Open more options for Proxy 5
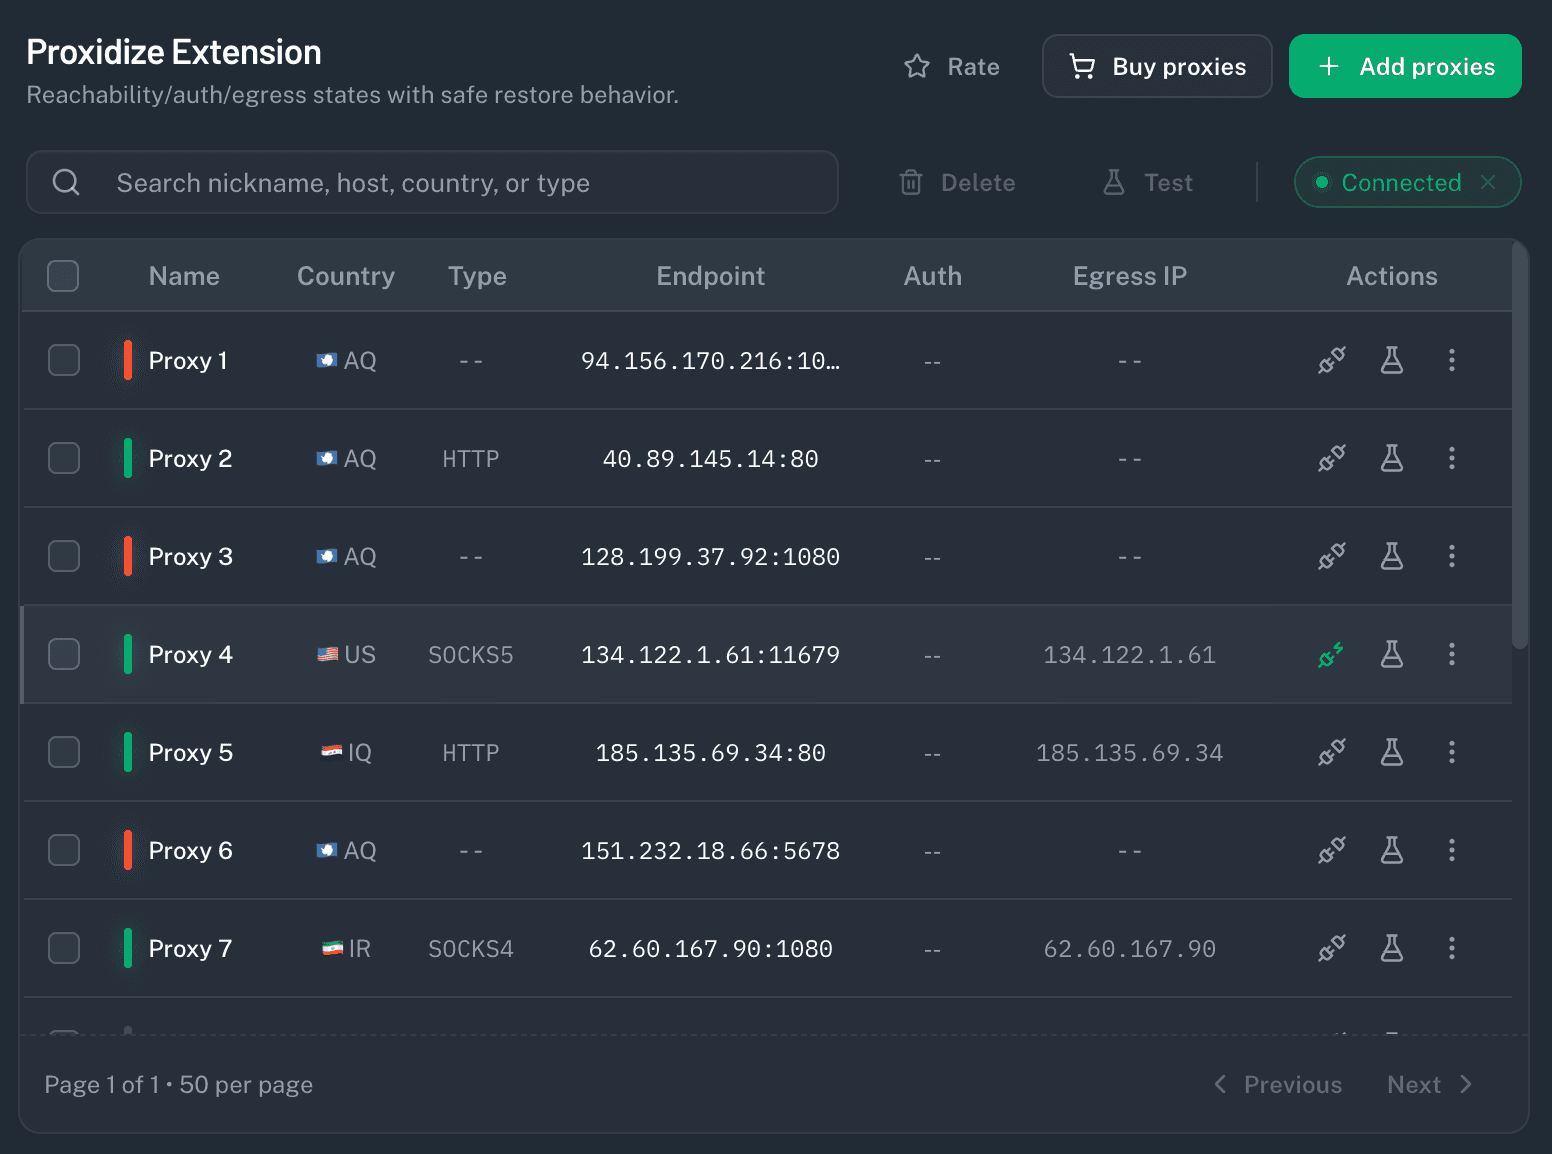The image size is (1552, 1154). [x=1452, y=752]
